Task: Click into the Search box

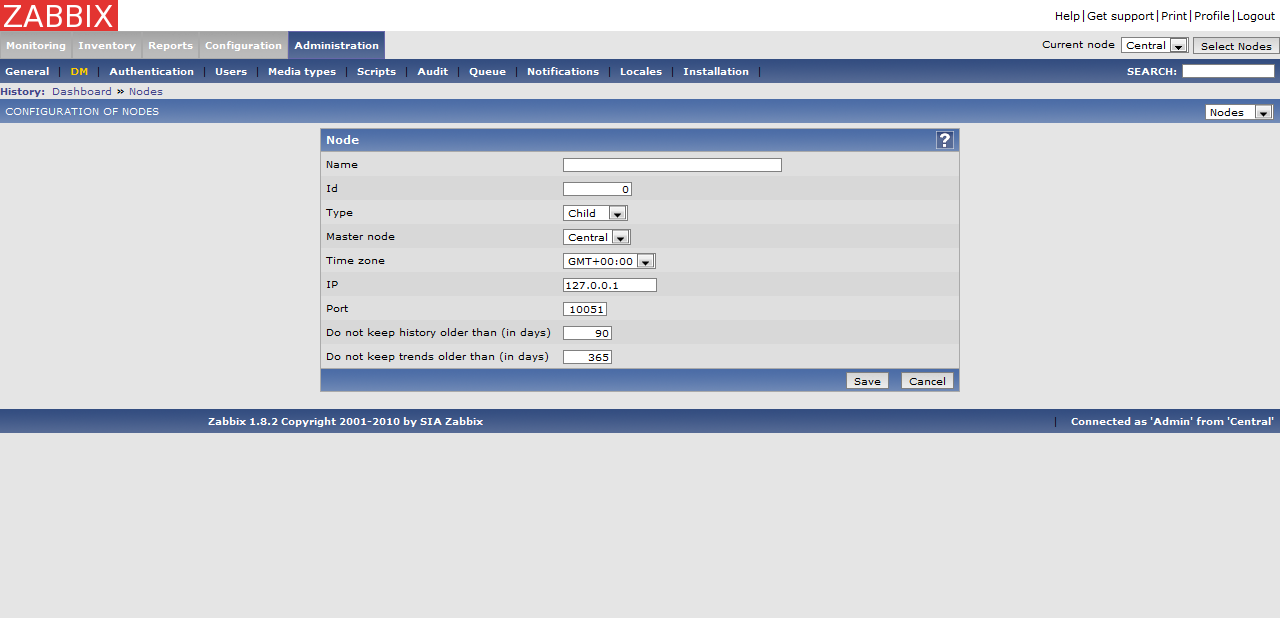Action: 1227,72
